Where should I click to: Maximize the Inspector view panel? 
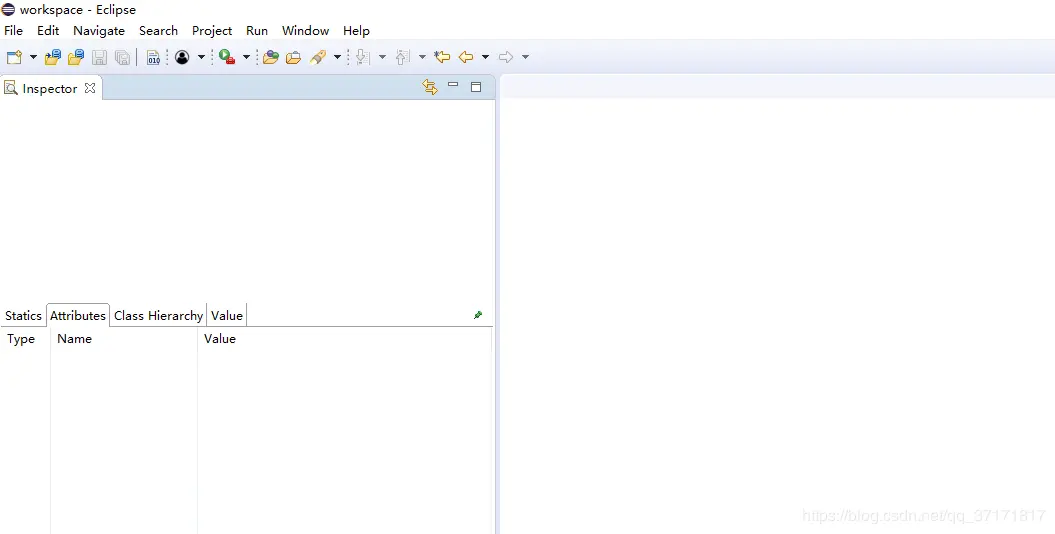pyautogui.click(x=476, y=87)
